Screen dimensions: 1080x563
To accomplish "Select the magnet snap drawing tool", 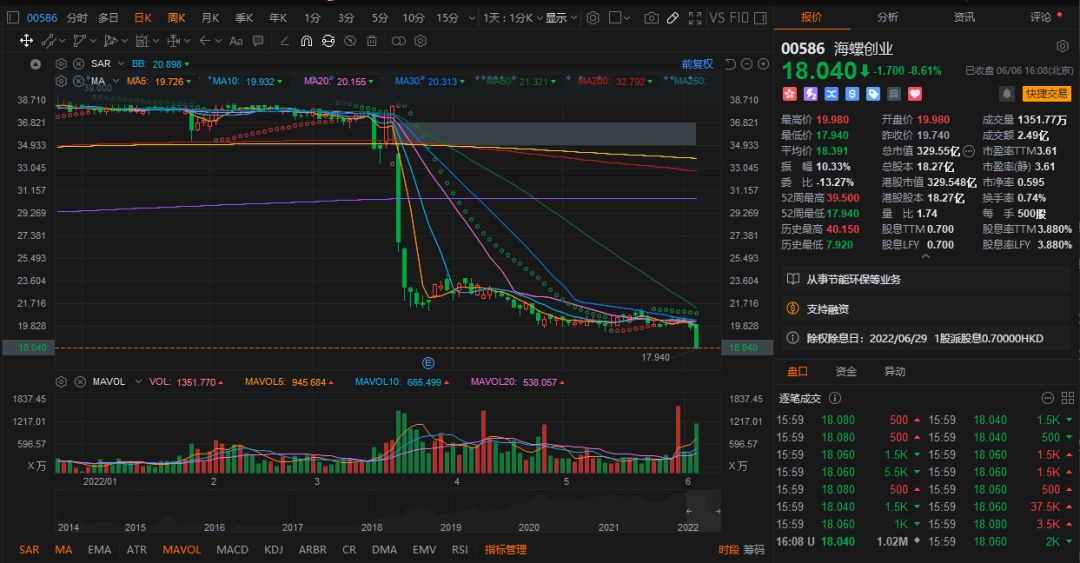I will coord(307,41).
